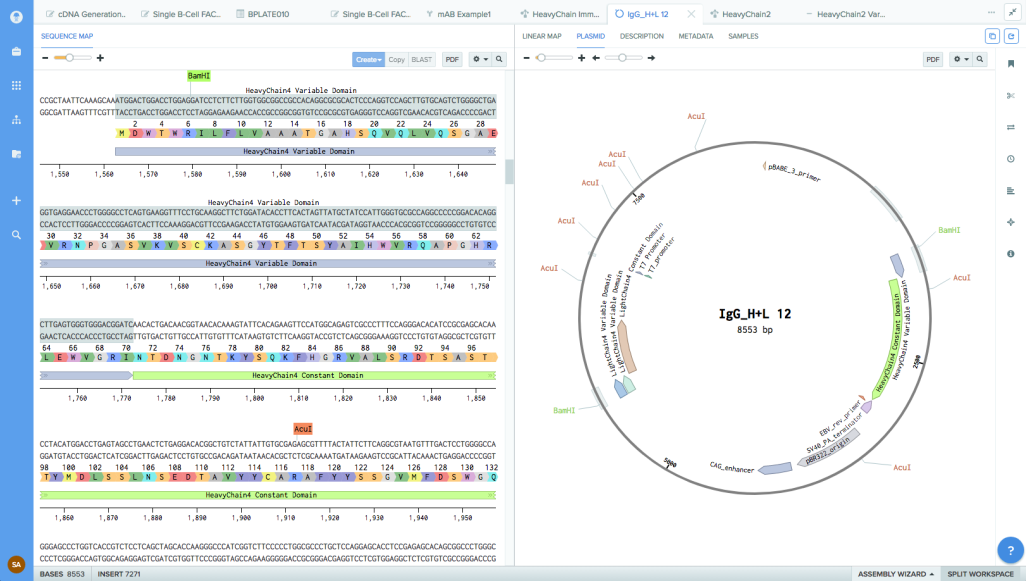Click the history clock icon
The height and width of the screenshot is (581, 1026).
click(x=1011, y=159)
